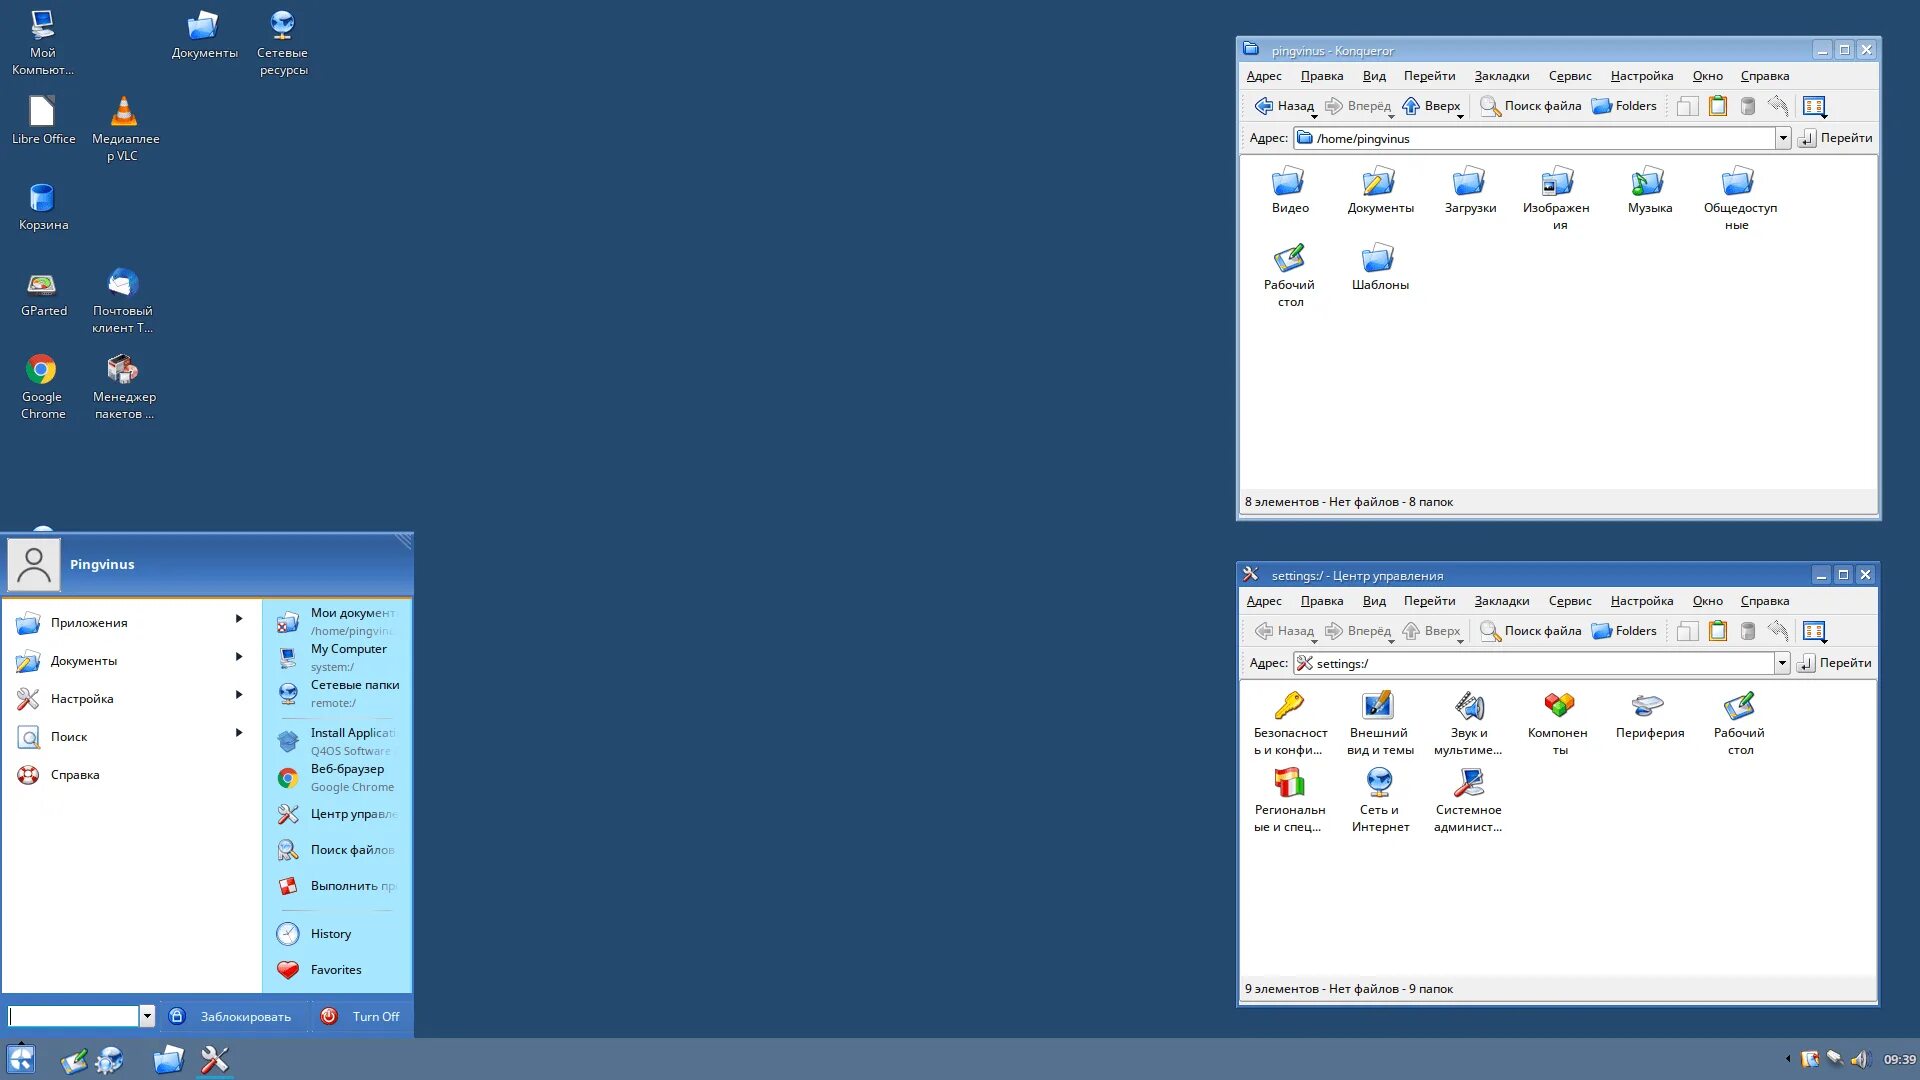Expand the settings:/ address bar dropdown
This screenshot has height=1080, width=1920.
tap(1781, 663)
